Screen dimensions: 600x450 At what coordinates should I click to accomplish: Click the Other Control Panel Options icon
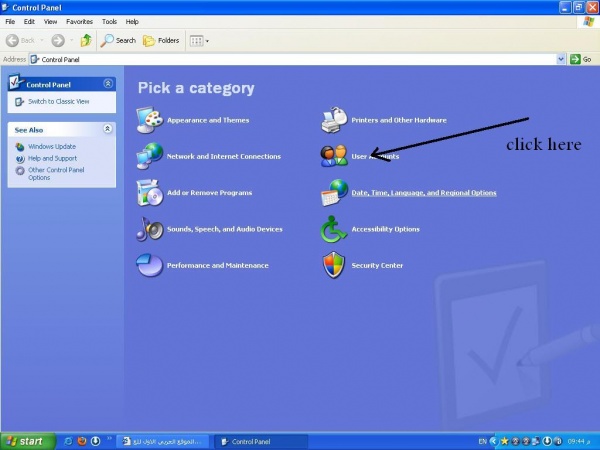click(20, 171)
